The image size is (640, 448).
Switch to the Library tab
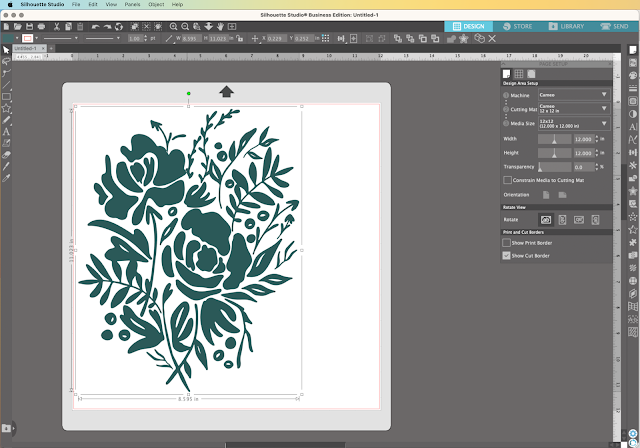[x=566, y=24]
